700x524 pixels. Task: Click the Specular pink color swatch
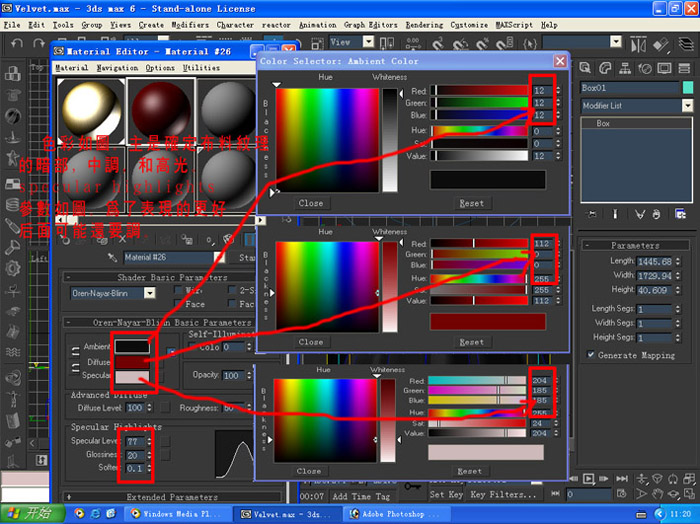tap(132, 376)
